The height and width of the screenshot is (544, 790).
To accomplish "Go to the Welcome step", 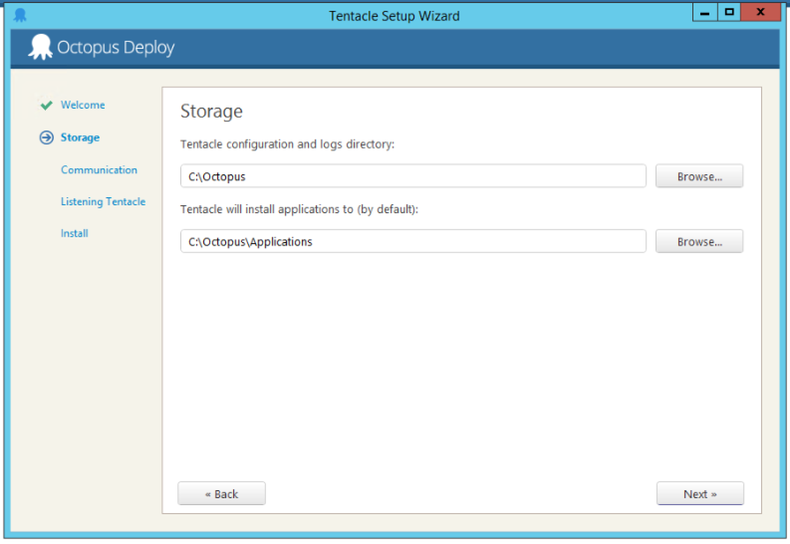I will coord(83,105).
